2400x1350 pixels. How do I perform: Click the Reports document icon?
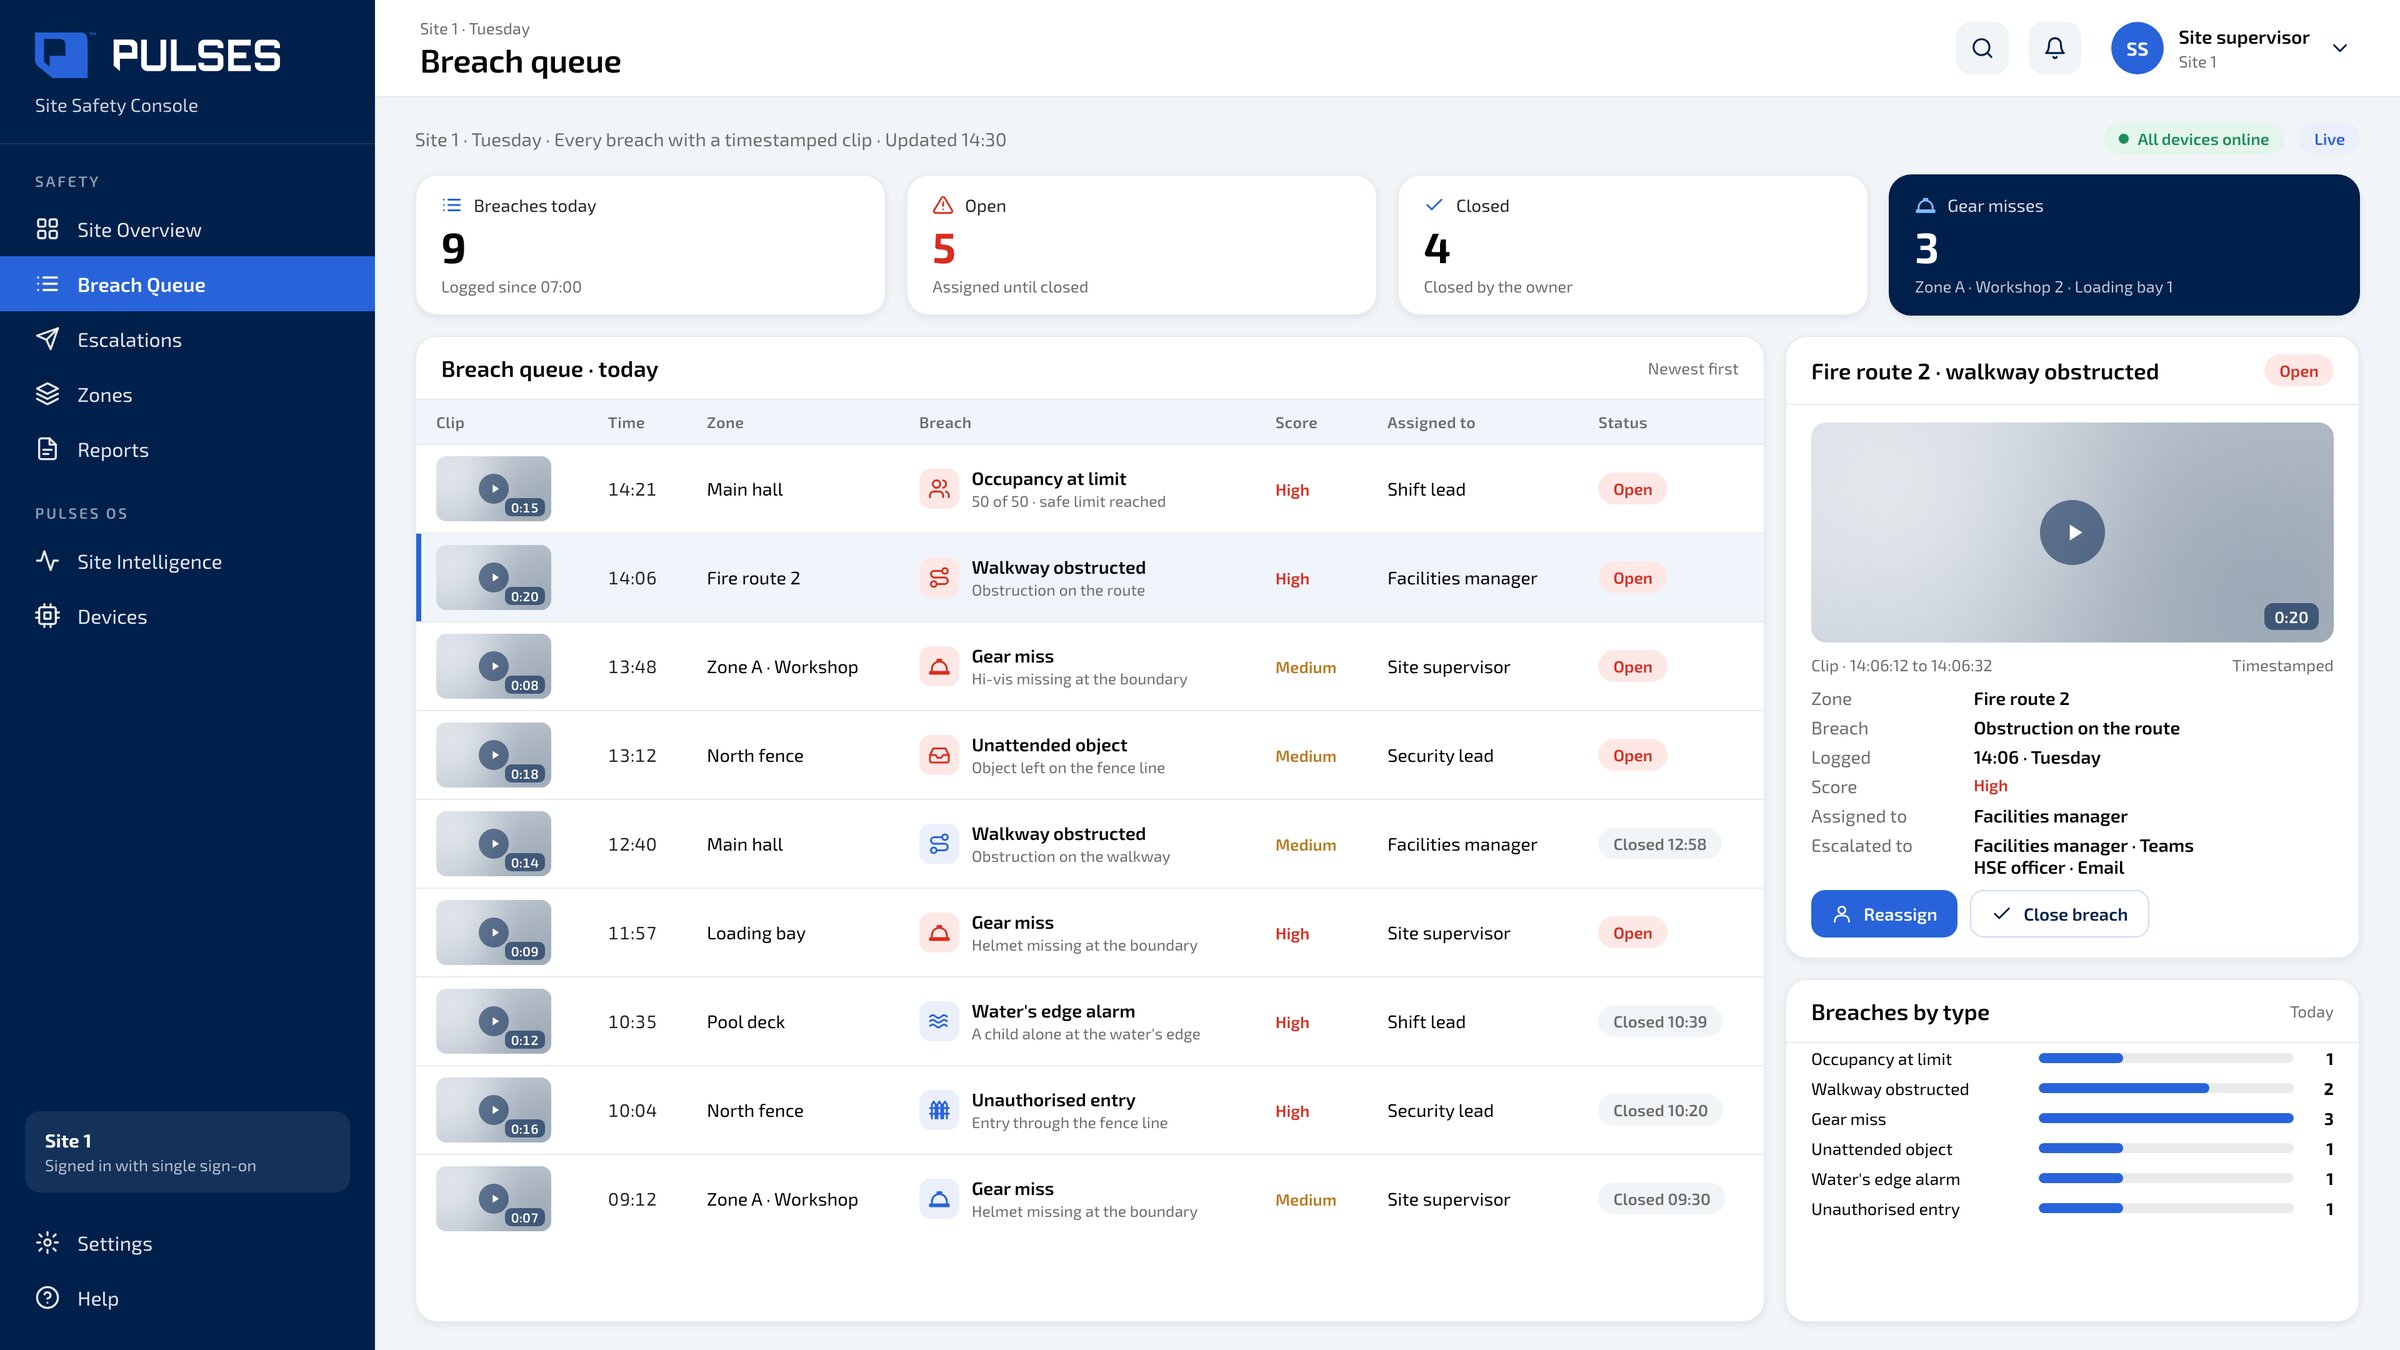click(47, 449)
